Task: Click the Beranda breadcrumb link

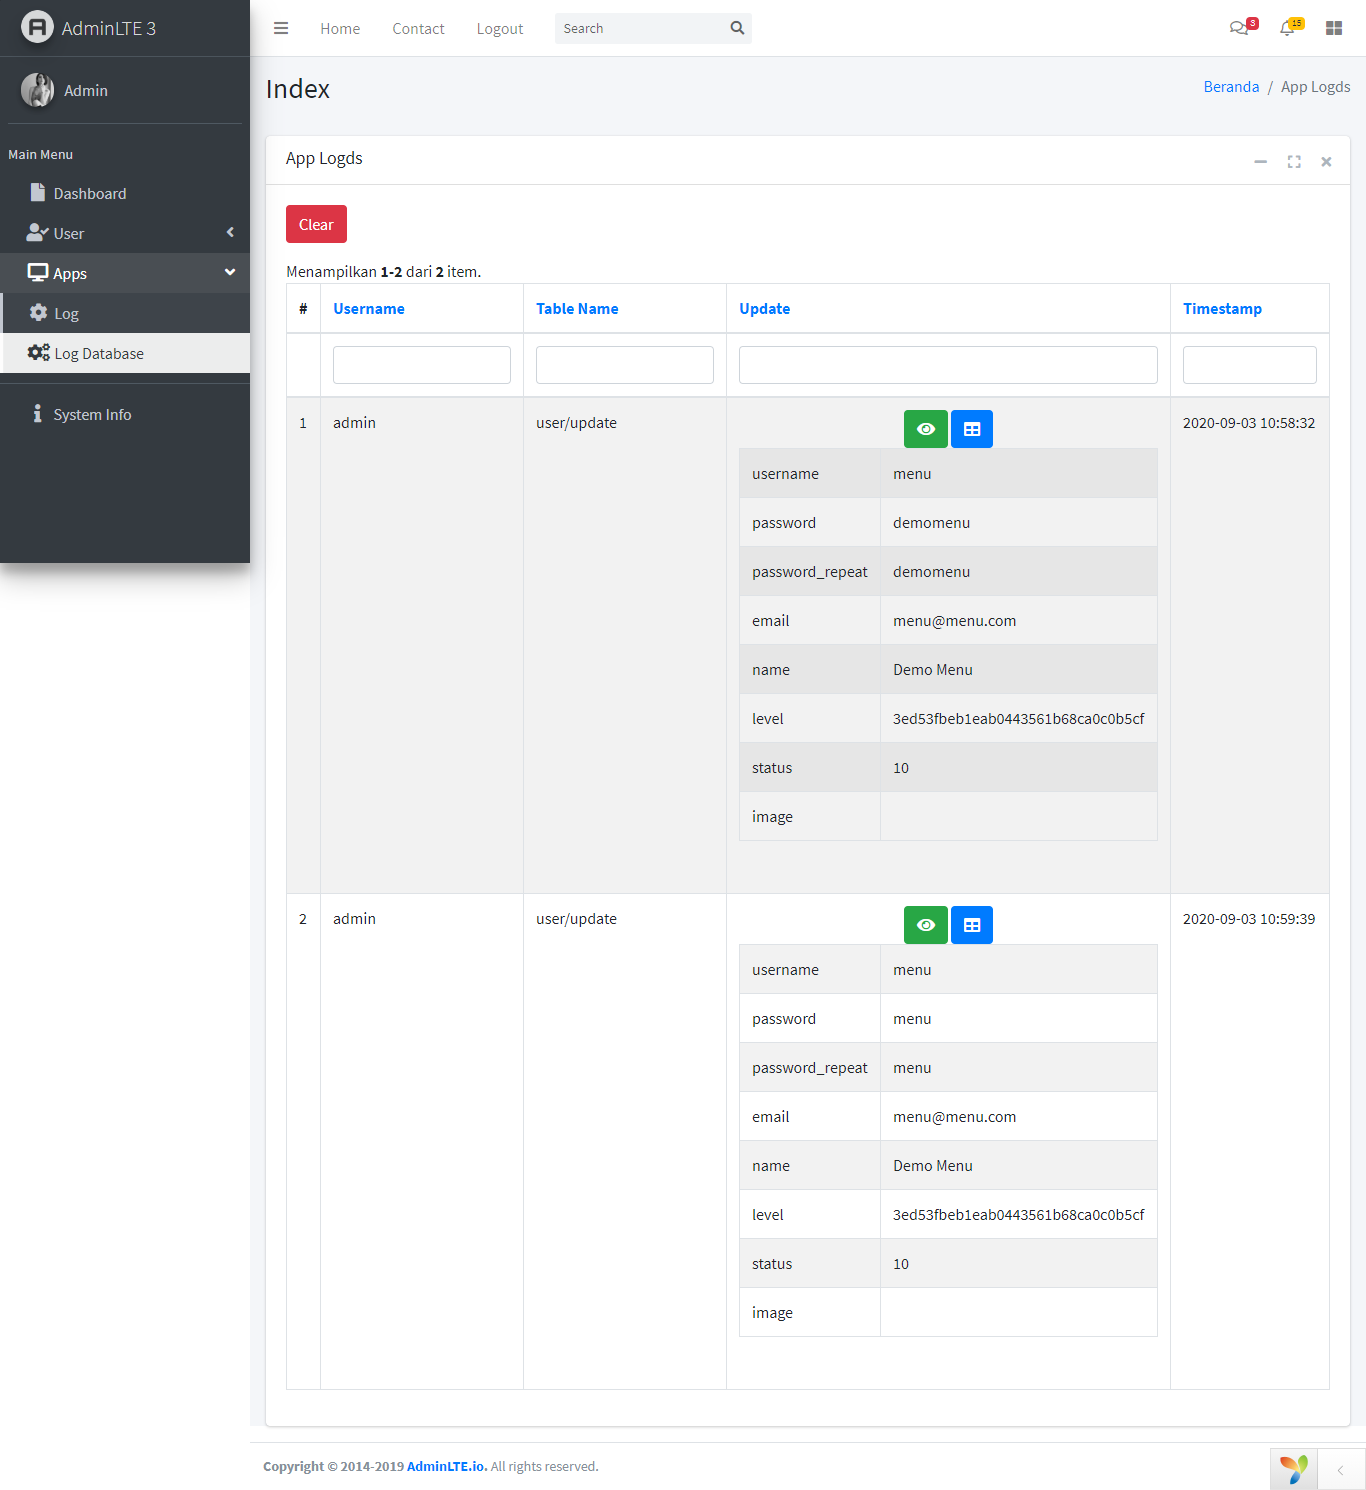Action: click(x=1231, y=87)
